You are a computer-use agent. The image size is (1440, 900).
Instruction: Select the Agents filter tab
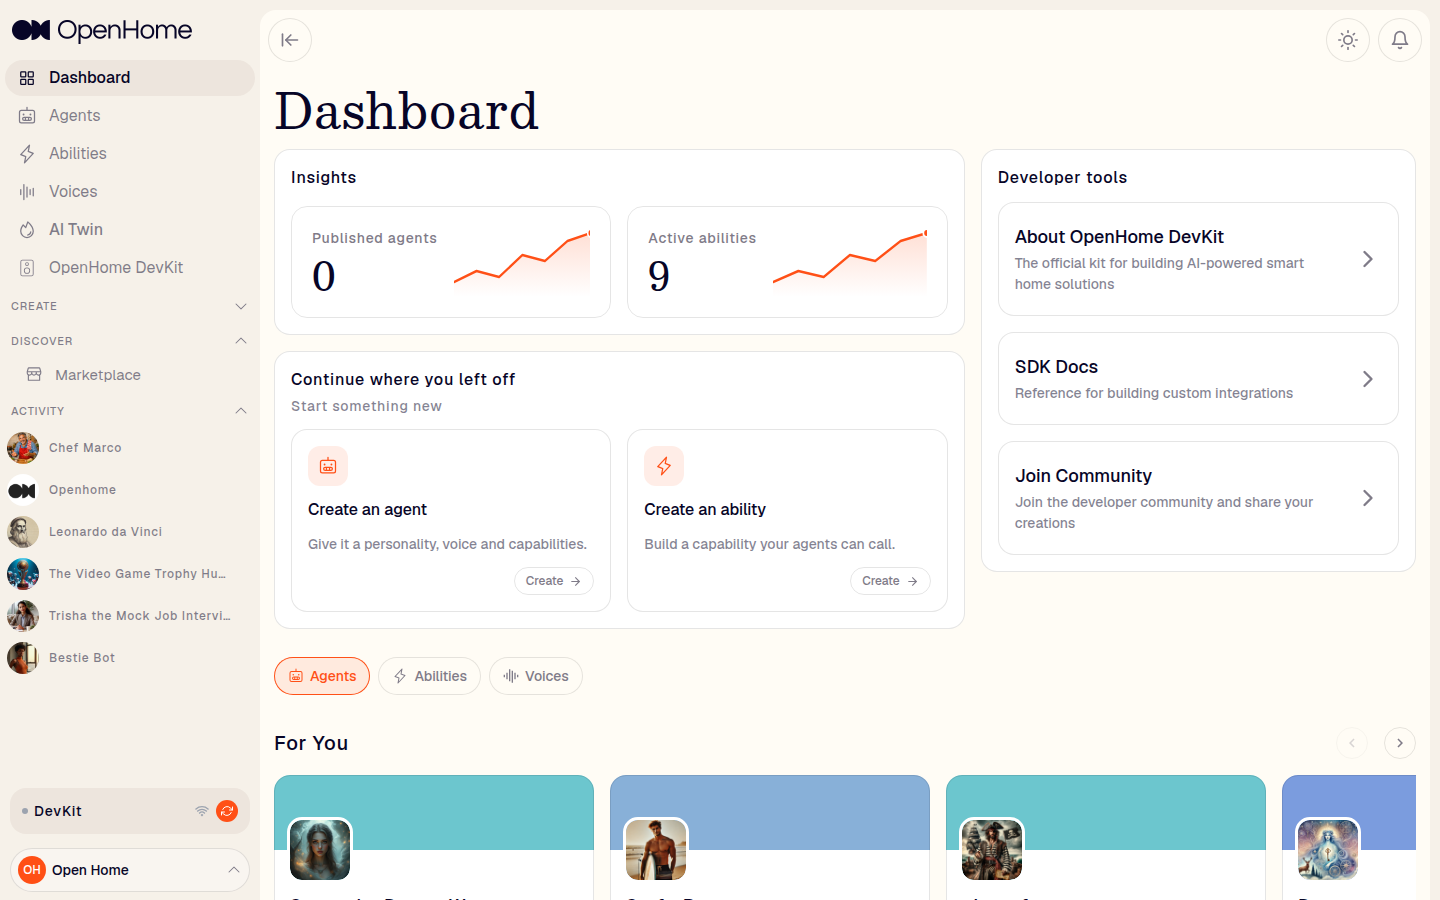click(x=322, y=676)
